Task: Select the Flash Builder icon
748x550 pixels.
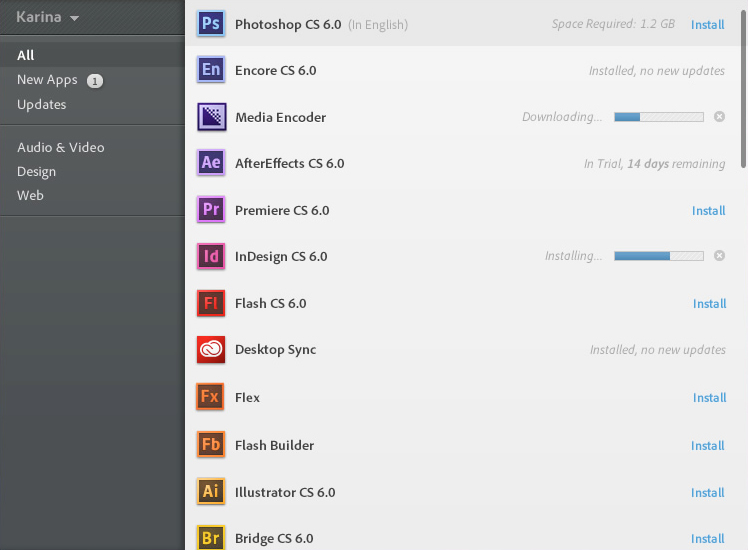Action: tap(211, 445)
